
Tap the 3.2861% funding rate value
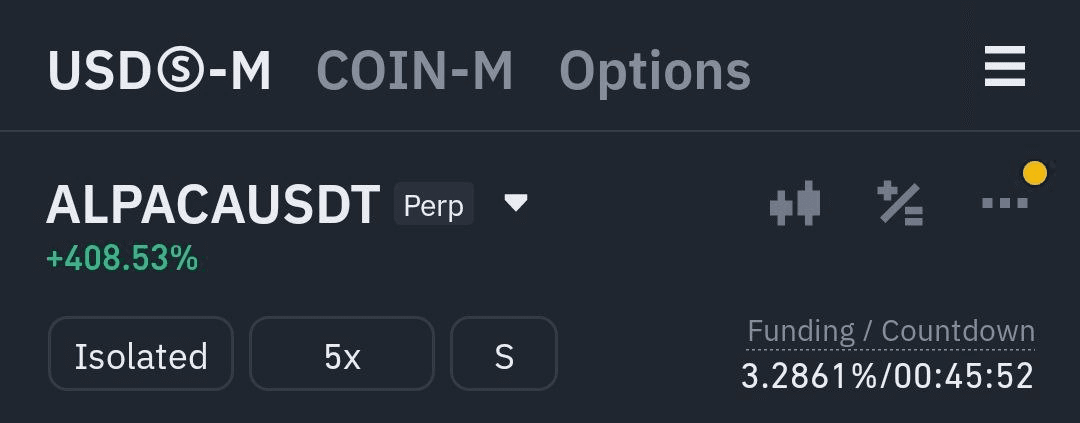pyautogui.click(x=808, y=376)
